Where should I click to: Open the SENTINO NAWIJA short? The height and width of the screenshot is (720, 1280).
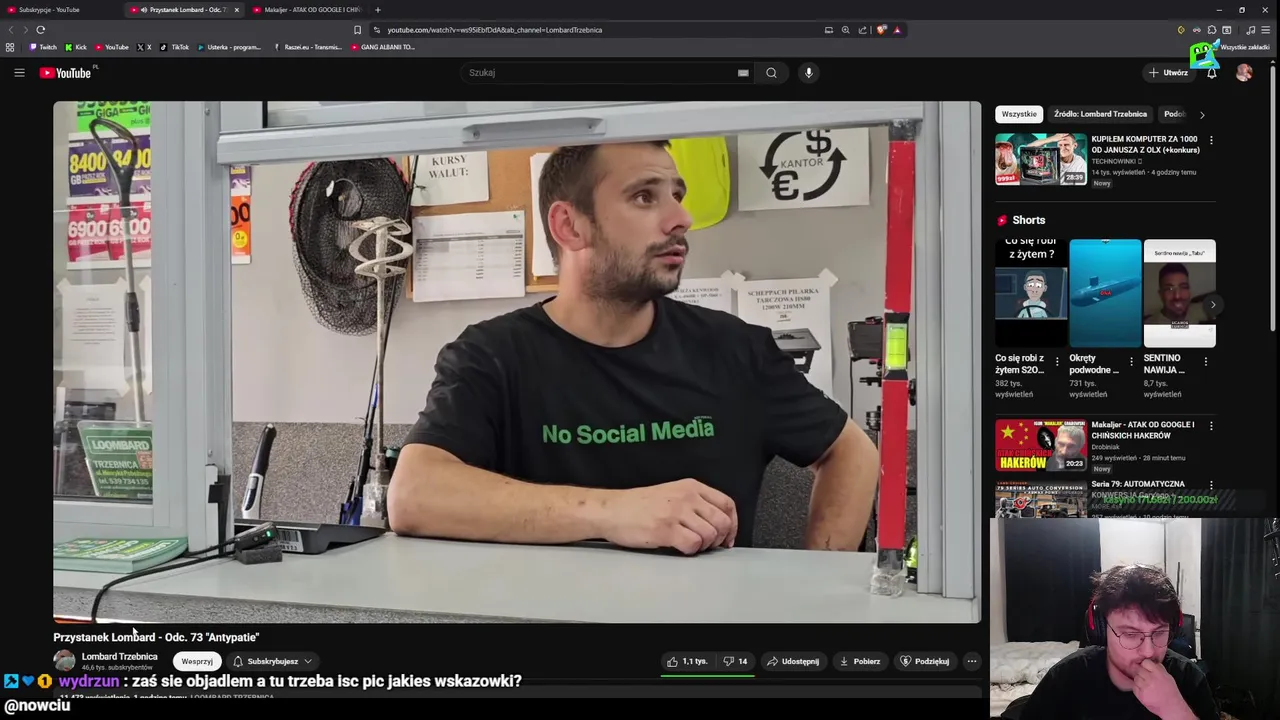[1179, 293]
